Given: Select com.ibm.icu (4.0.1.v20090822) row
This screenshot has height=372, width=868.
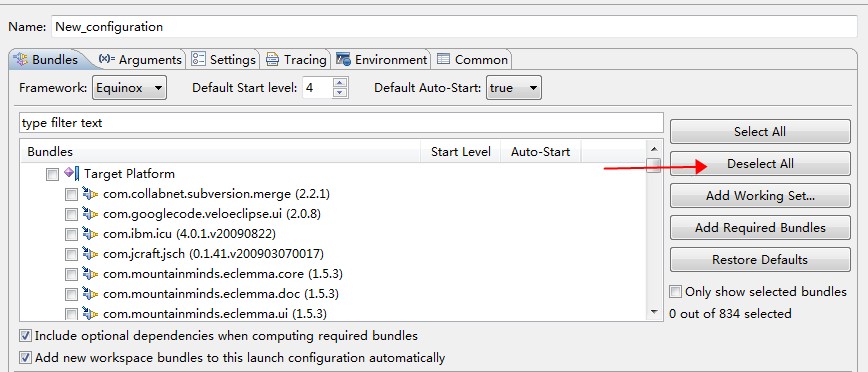Looking at the screenshot, I should (333, 234).
